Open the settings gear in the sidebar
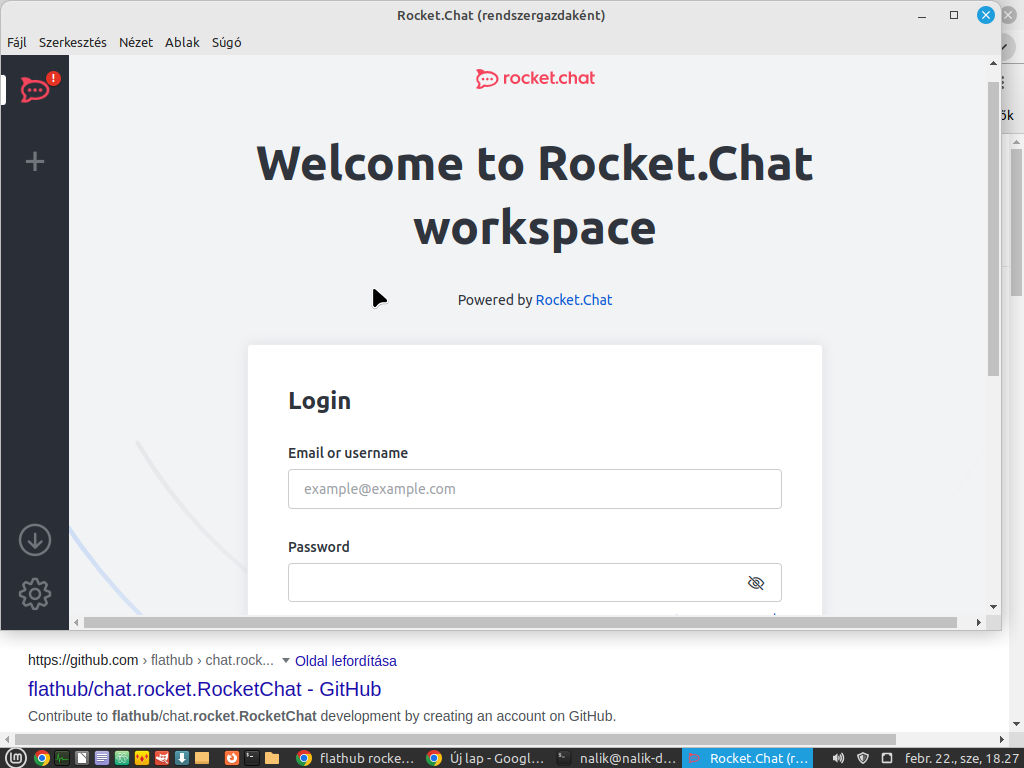 coord(35,594)
